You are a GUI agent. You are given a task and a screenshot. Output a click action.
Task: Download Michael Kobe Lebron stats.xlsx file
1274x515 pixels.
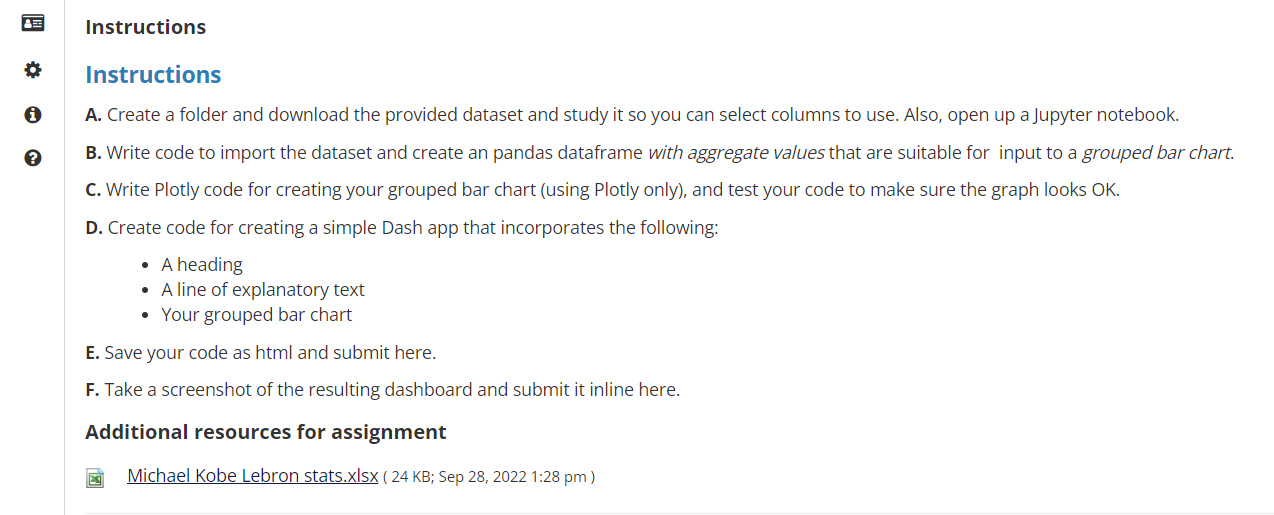pos(252,476)
